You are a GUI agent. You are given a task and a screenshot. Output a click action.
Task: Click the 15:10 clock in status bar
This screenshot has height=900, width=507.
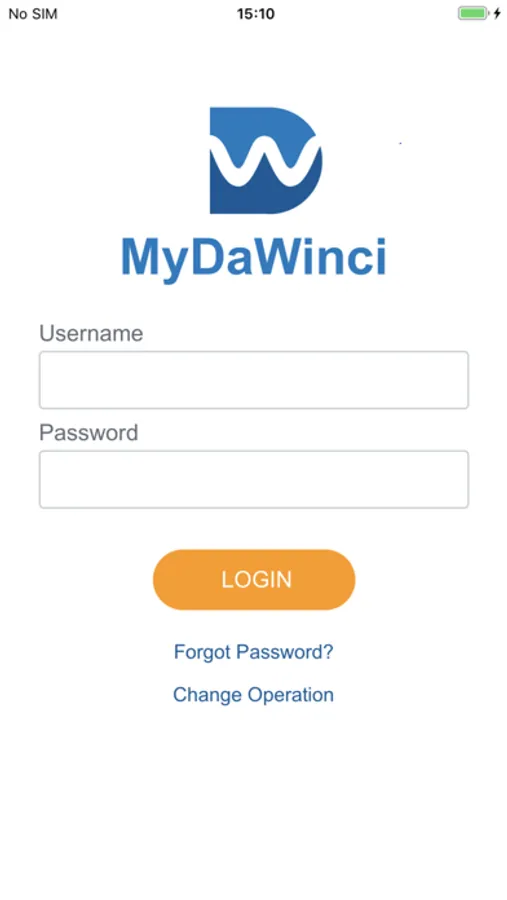256,14
